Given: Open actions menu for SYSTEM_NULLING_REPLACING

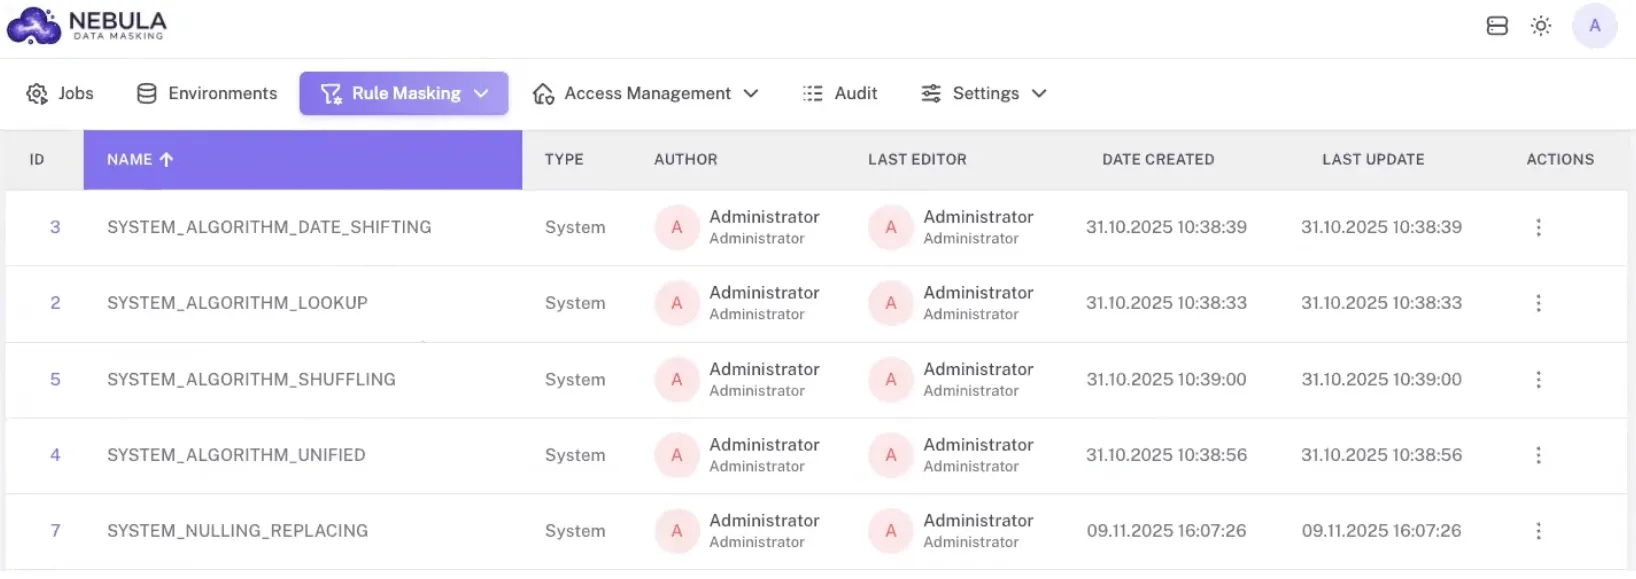Looking at the screenshot, I should [1538, 531].
